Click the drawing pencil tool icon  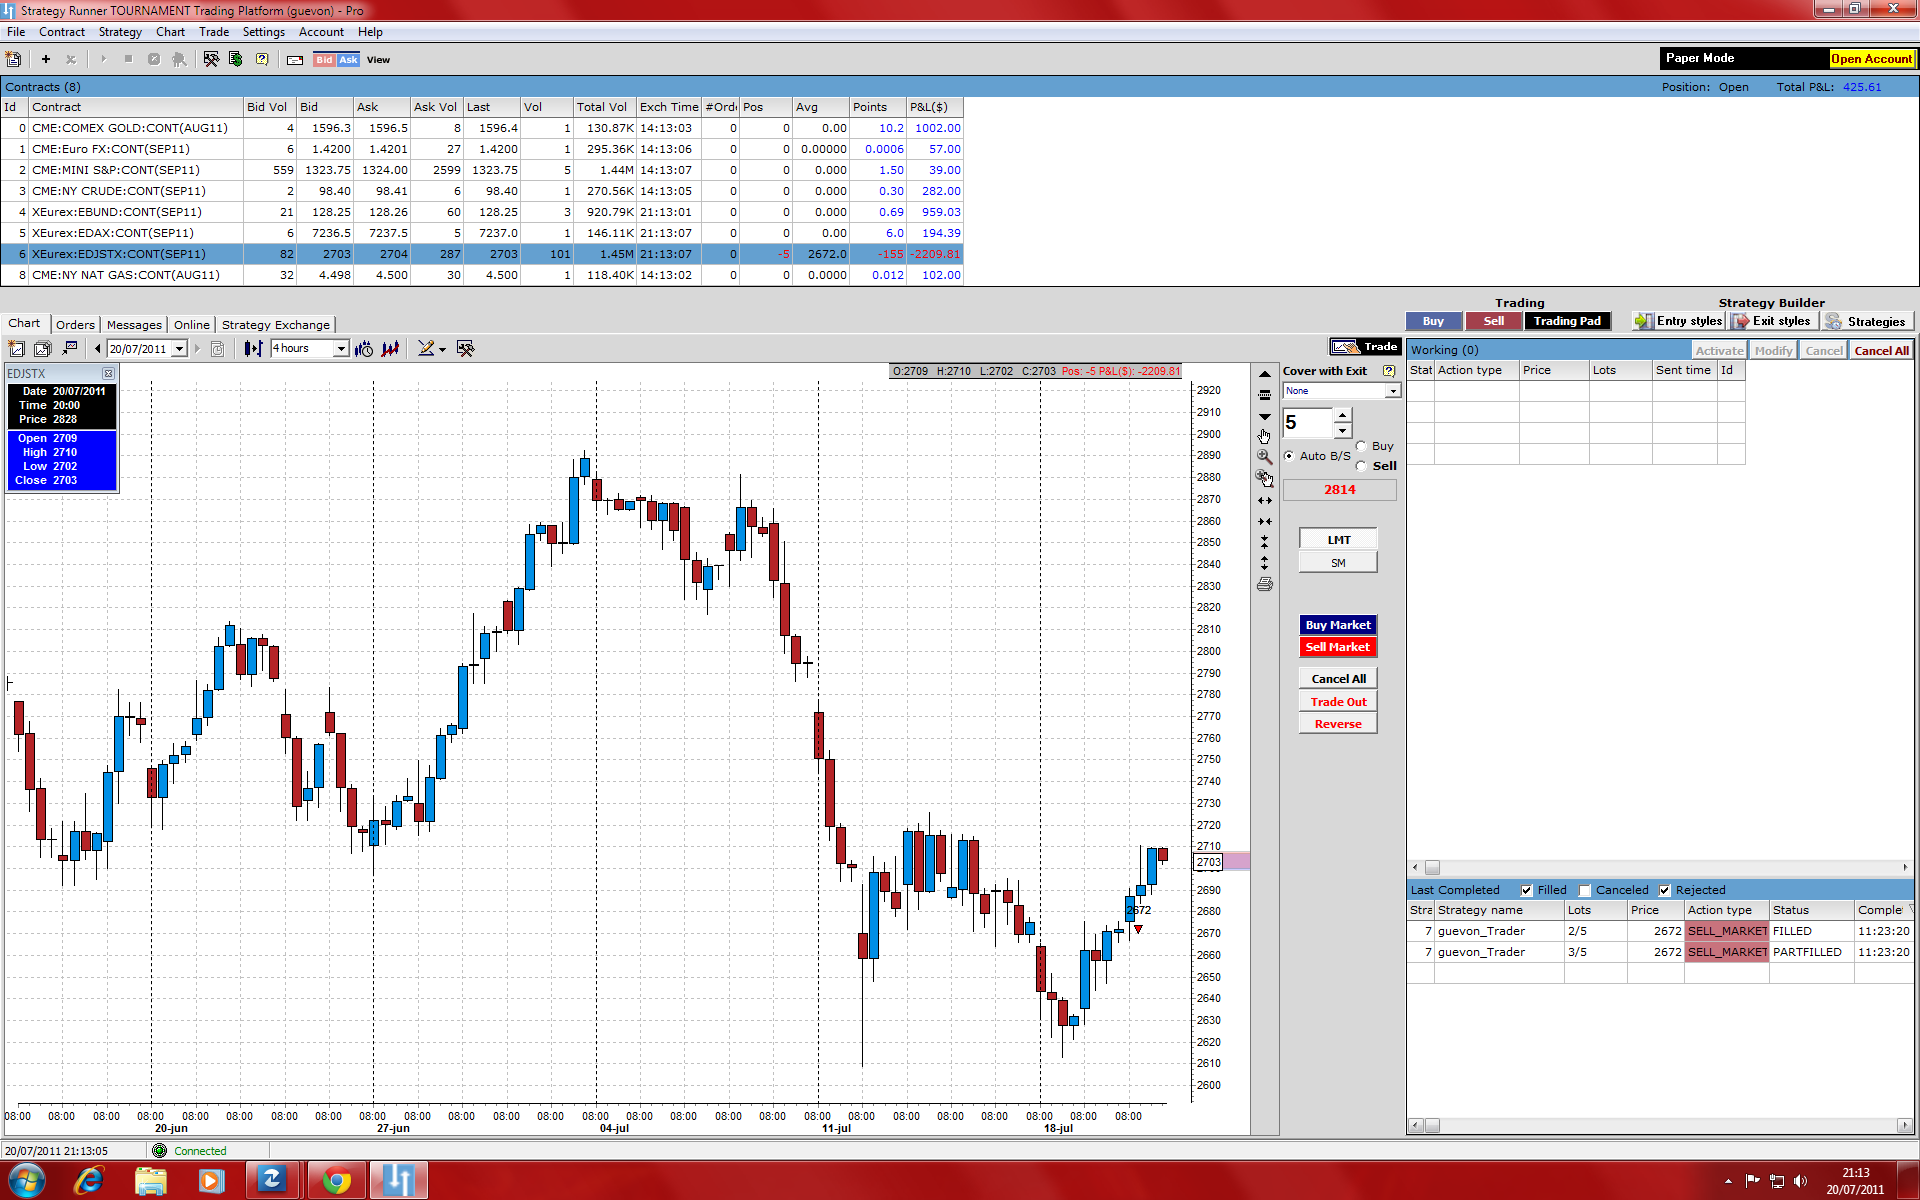(426, 349)
